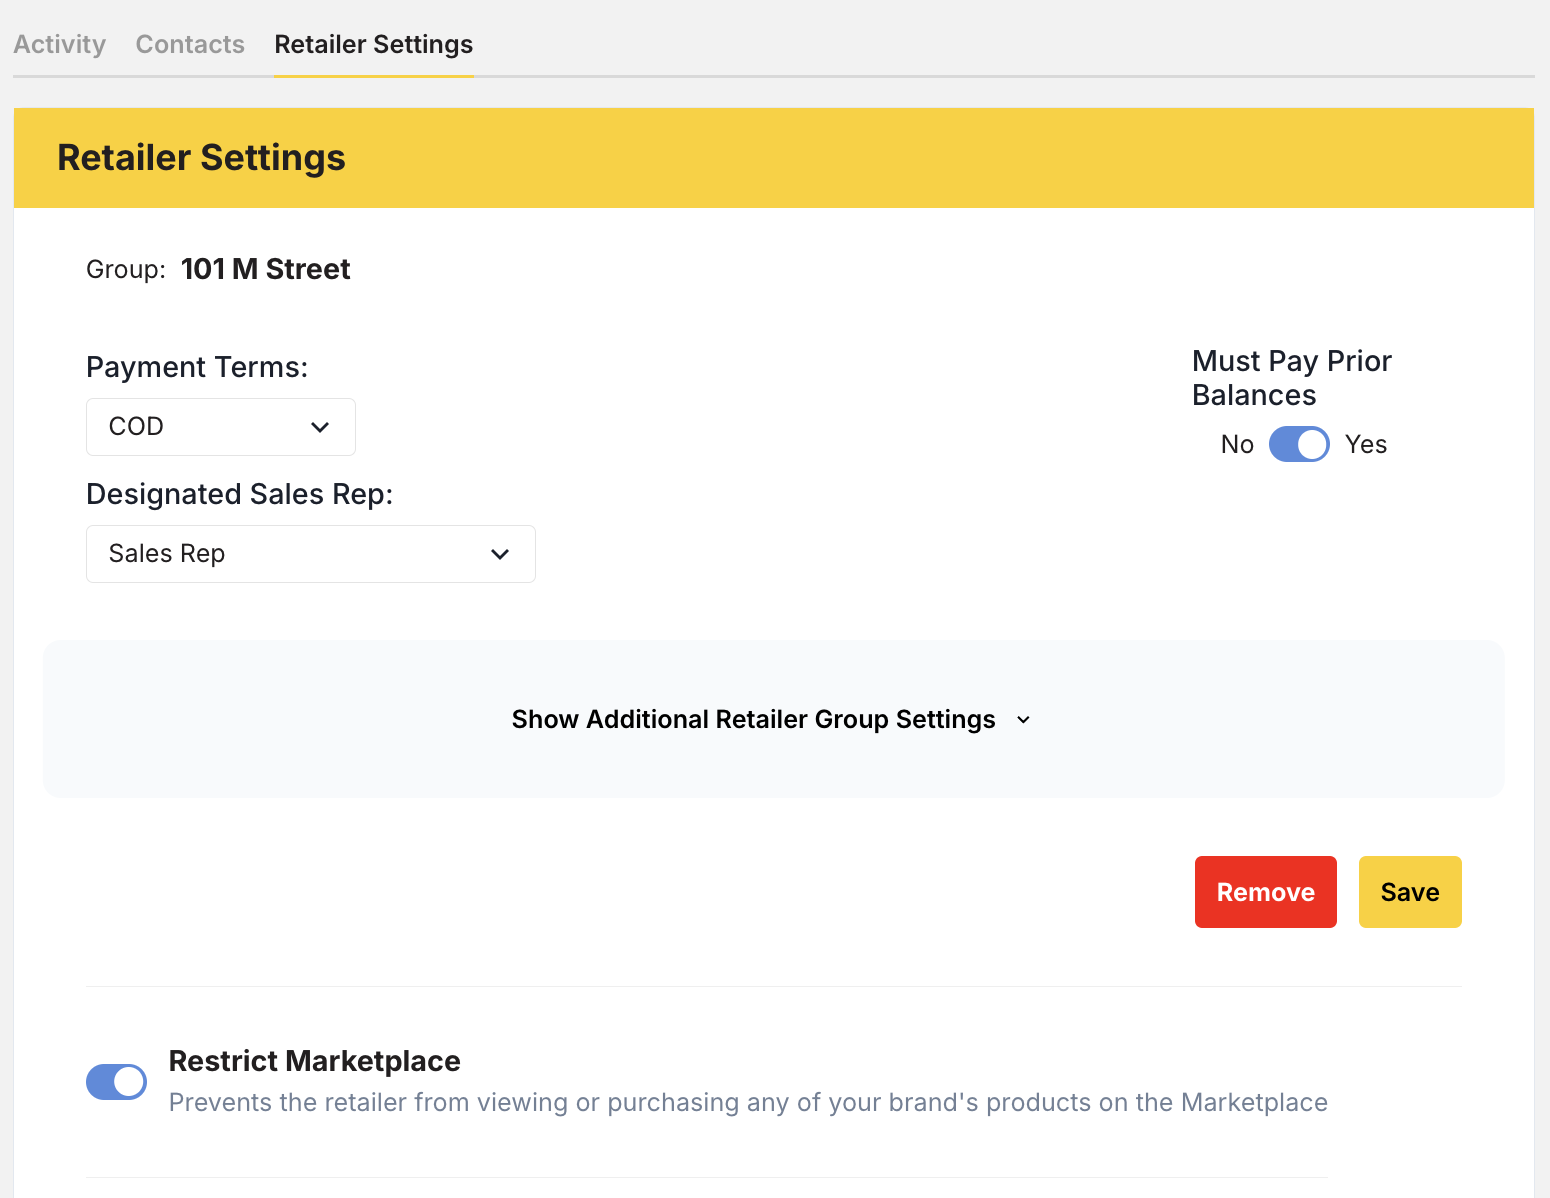Click the chevron arrow in COD dropdown
This screenshot has width=1550, height=1198.
pos(320,427)
